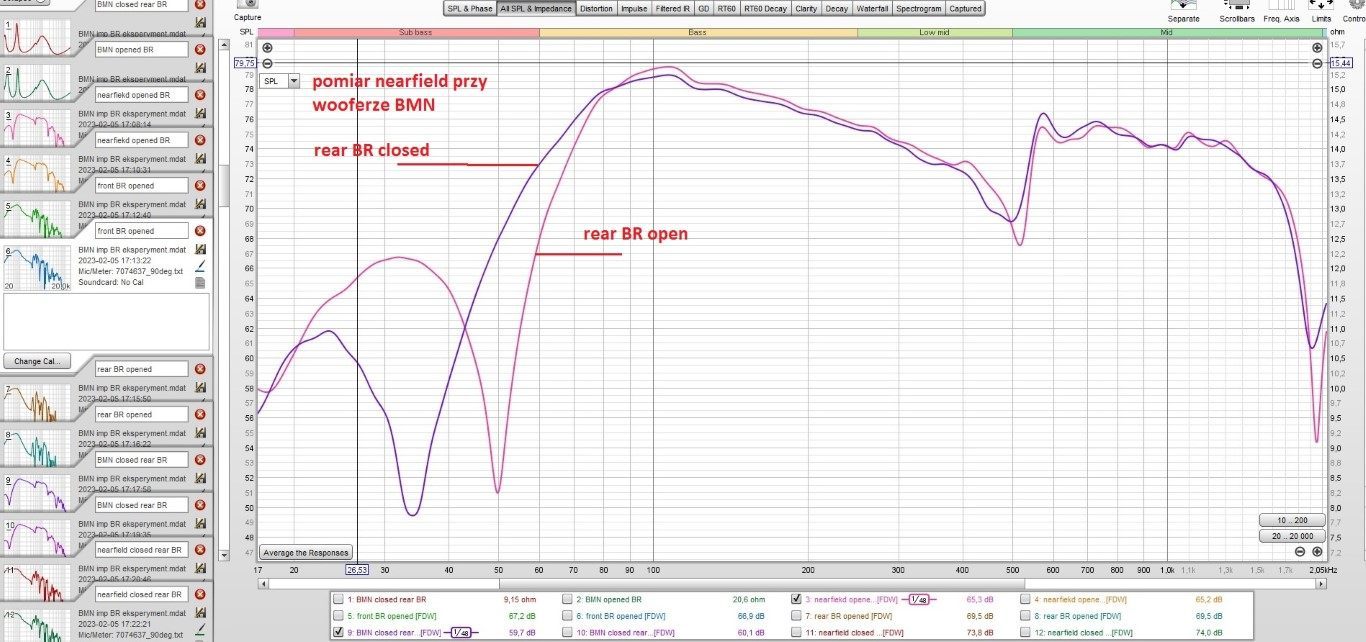Toggle trace 1 BMN closed rear BR checkbox
This screenshot has width=1366, height=642.
pyautogui.click(x=338, y=599)
